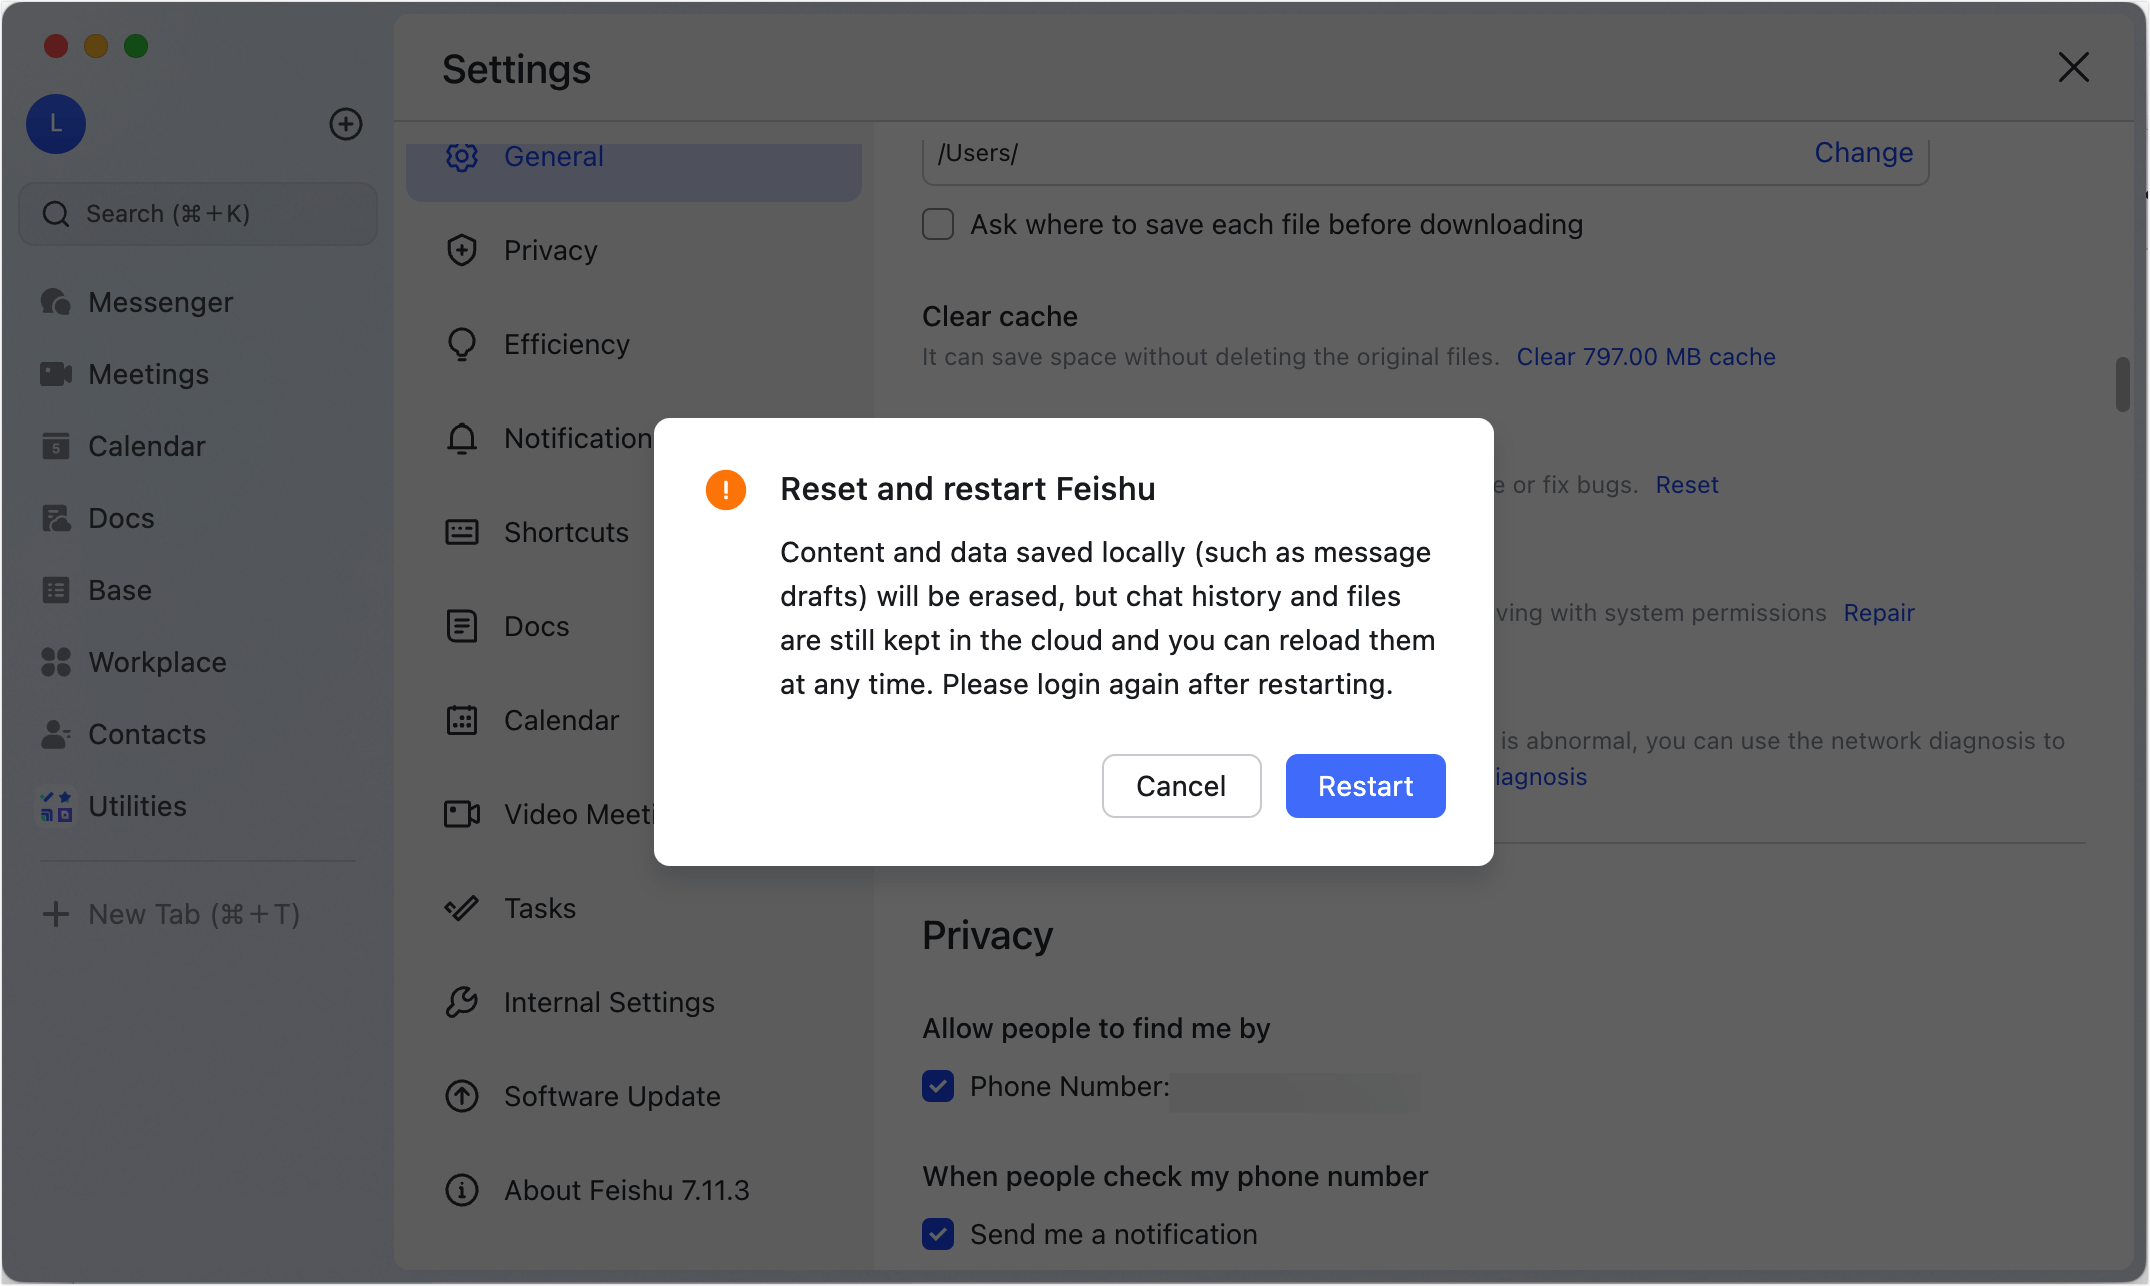
Task: Click the Software Update arrow icon
Action: (x=461, y=1096)
